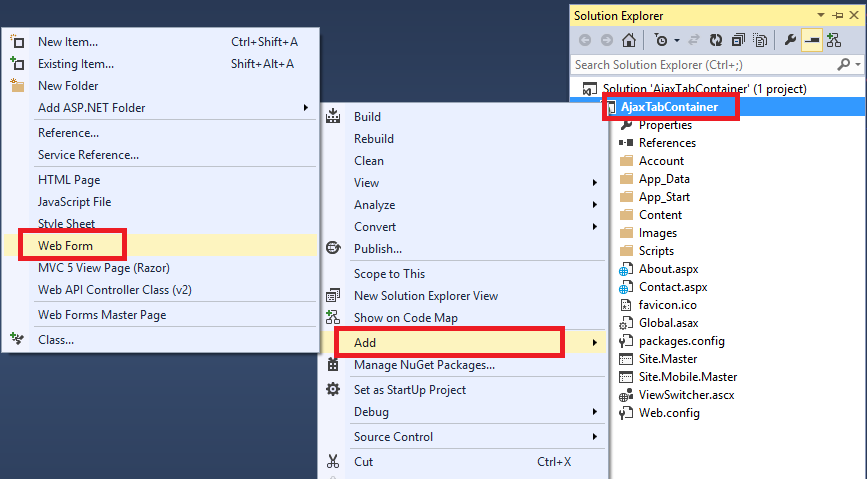This screenshot has height=479, width=867.
Task: Open Properties via the wrench toolbar icon
Action: pos(790,41)
